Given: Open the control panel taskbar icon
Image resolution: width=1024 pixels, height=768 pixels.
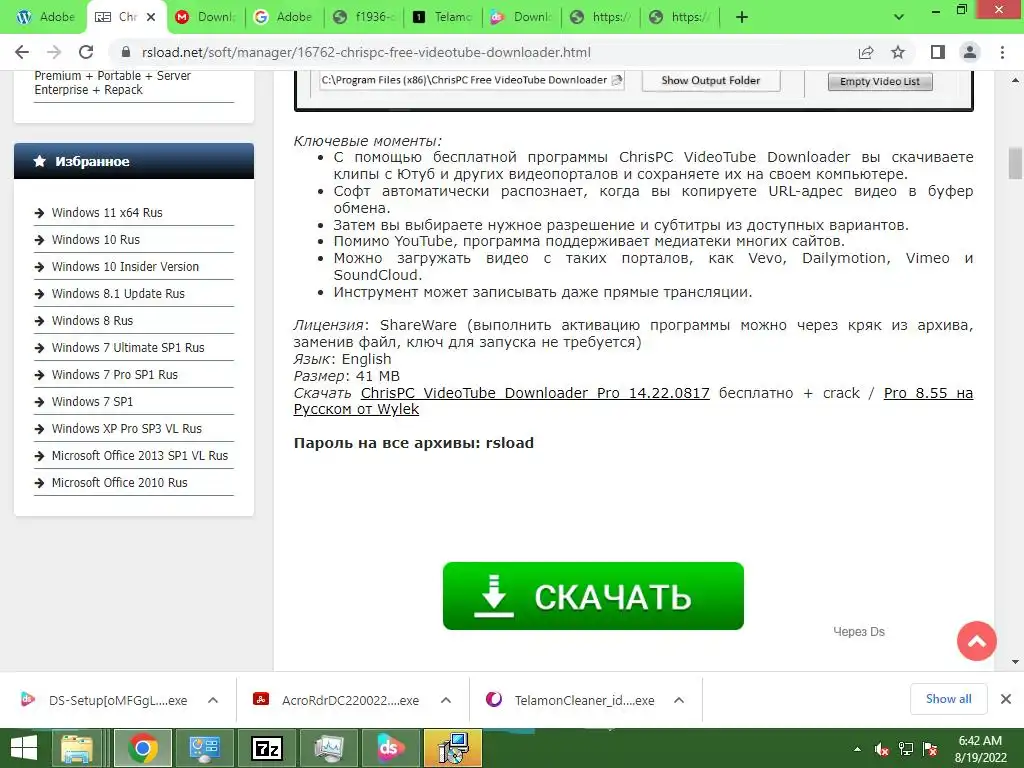Looking at the screenshot, I should [204, 748].
